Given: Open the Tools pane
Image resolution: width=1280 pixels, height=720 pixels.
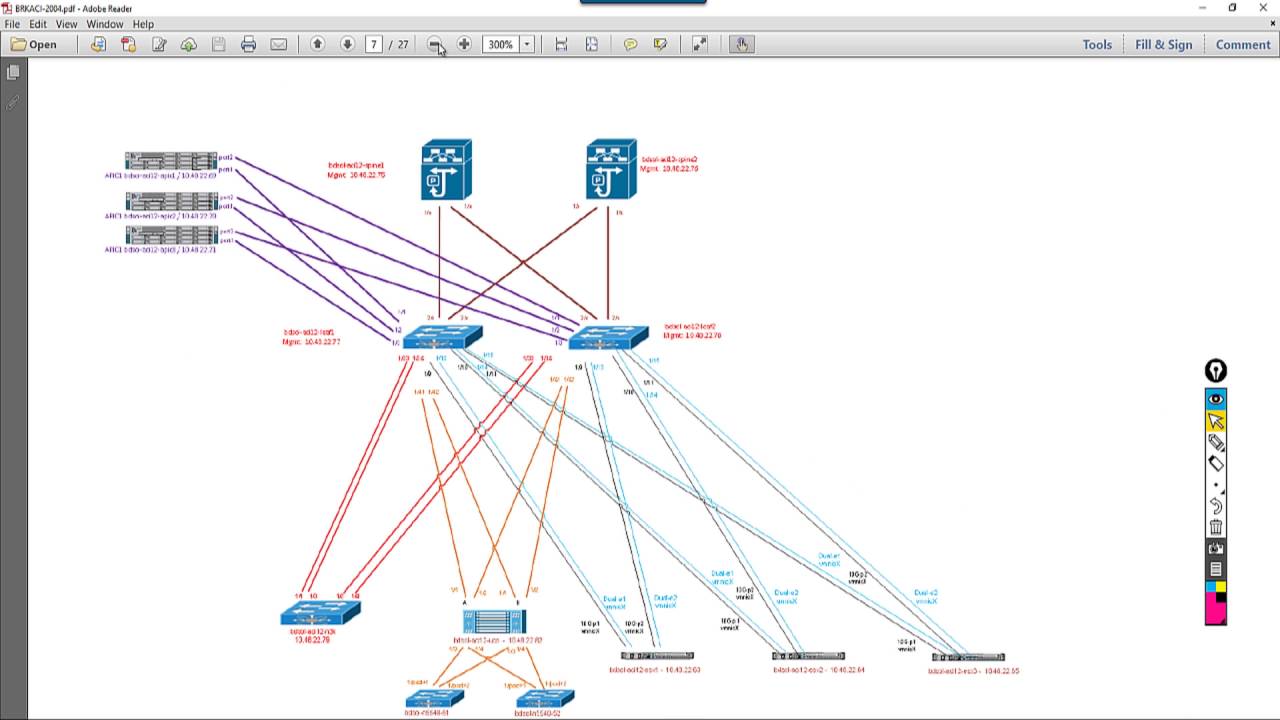Looking at the screenshot, I should point(1097,44).
